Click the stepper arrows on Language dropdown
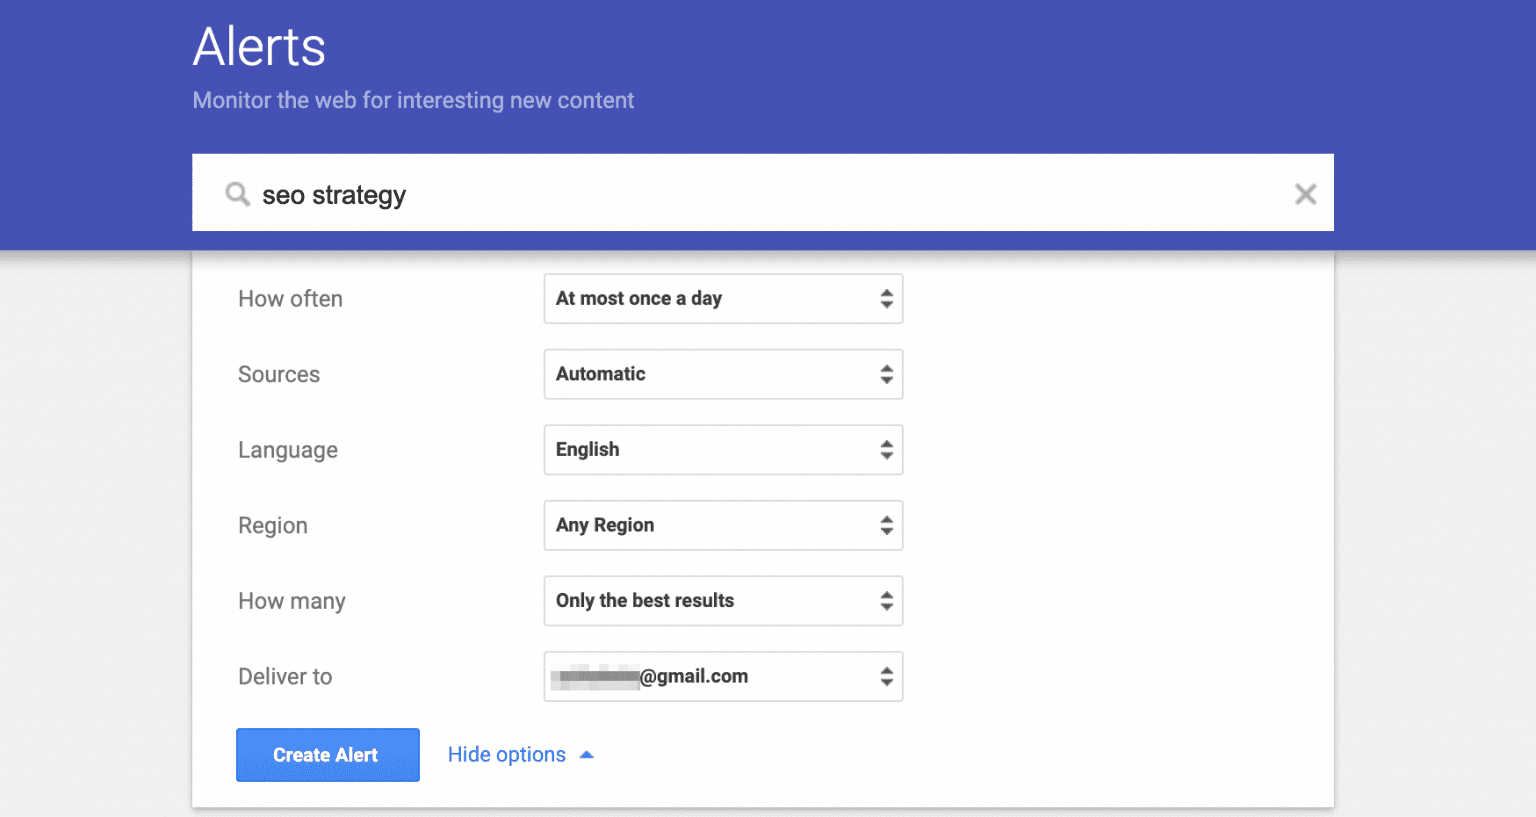Viewport: 1536px width, 817px height. point(887,449)
